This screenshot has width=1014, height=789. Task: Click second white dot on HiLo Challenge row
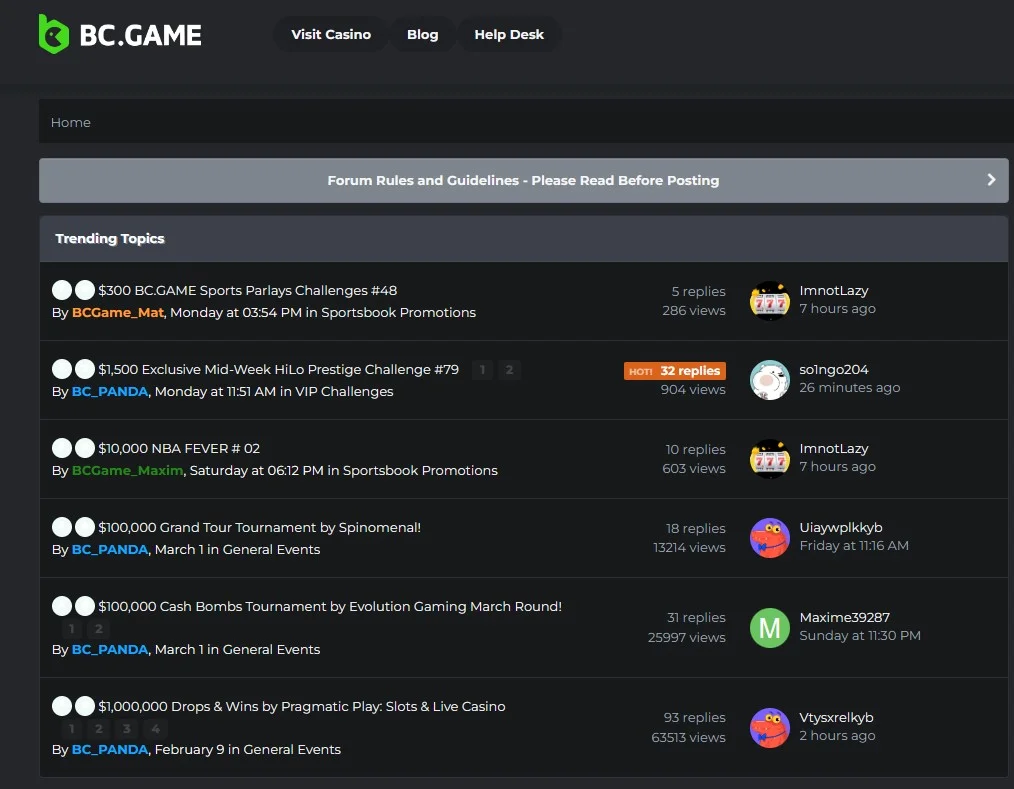click(x=85, y=369)
